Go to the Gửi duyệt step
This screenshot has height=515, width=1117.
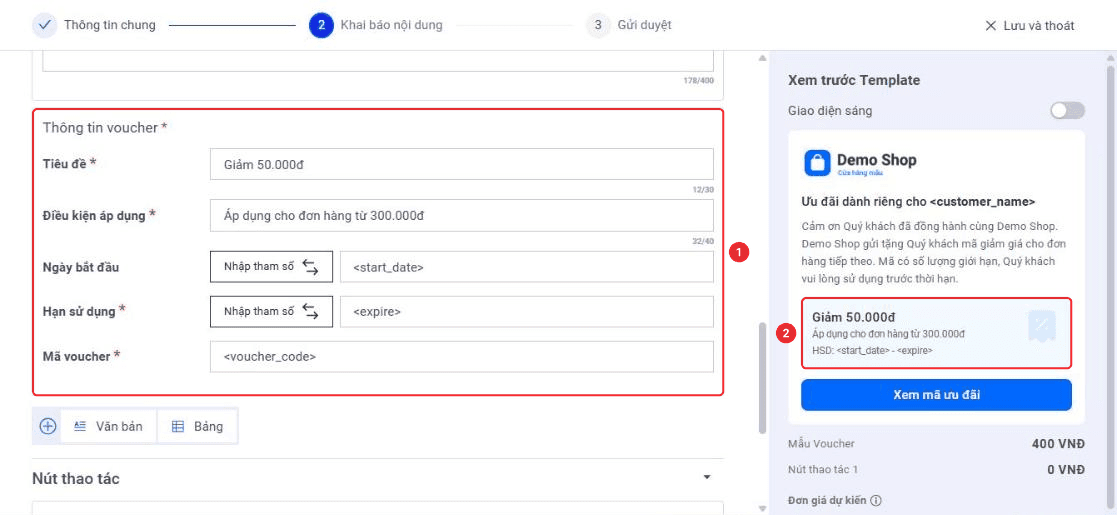click(644, 25)
